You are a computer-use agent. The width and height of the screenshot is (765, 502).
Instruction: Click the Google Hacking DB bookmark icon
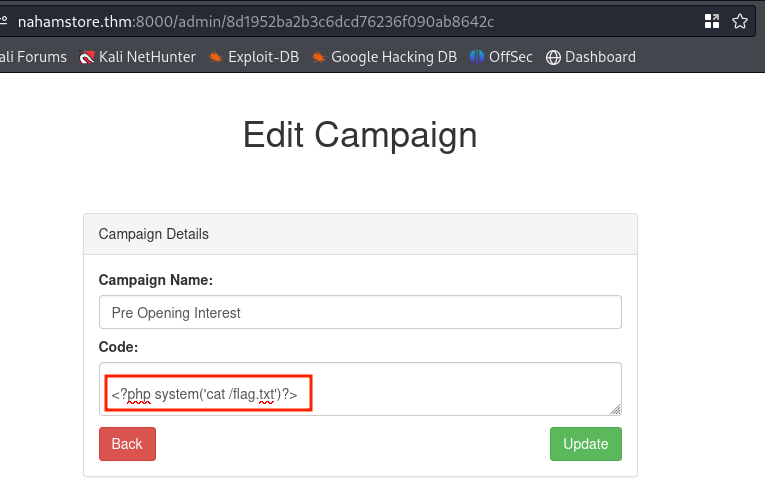318,58
